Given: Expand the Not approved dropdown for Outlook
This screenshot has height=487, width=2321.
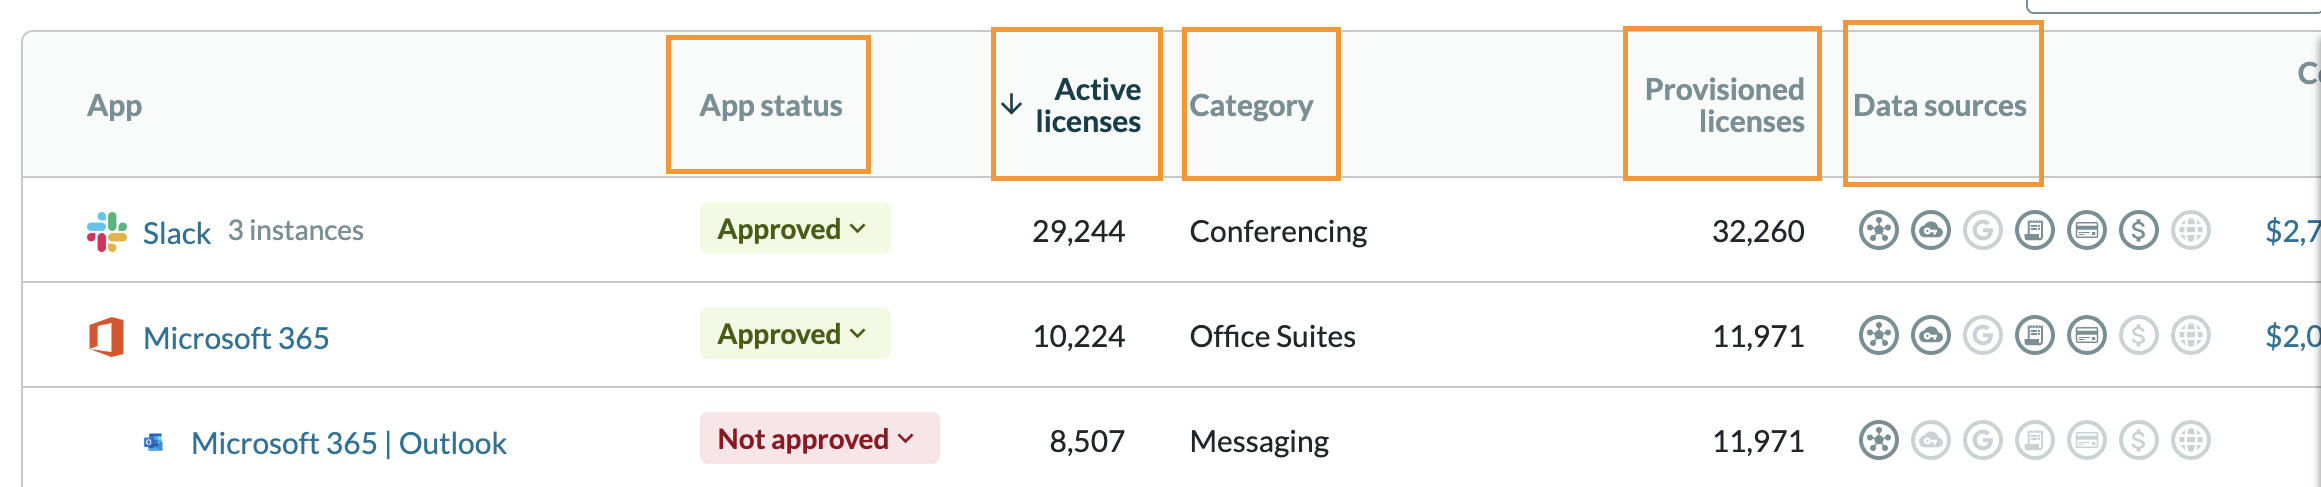Looking at the screenshot, I should pyautogui.click(x=818, y=439).
